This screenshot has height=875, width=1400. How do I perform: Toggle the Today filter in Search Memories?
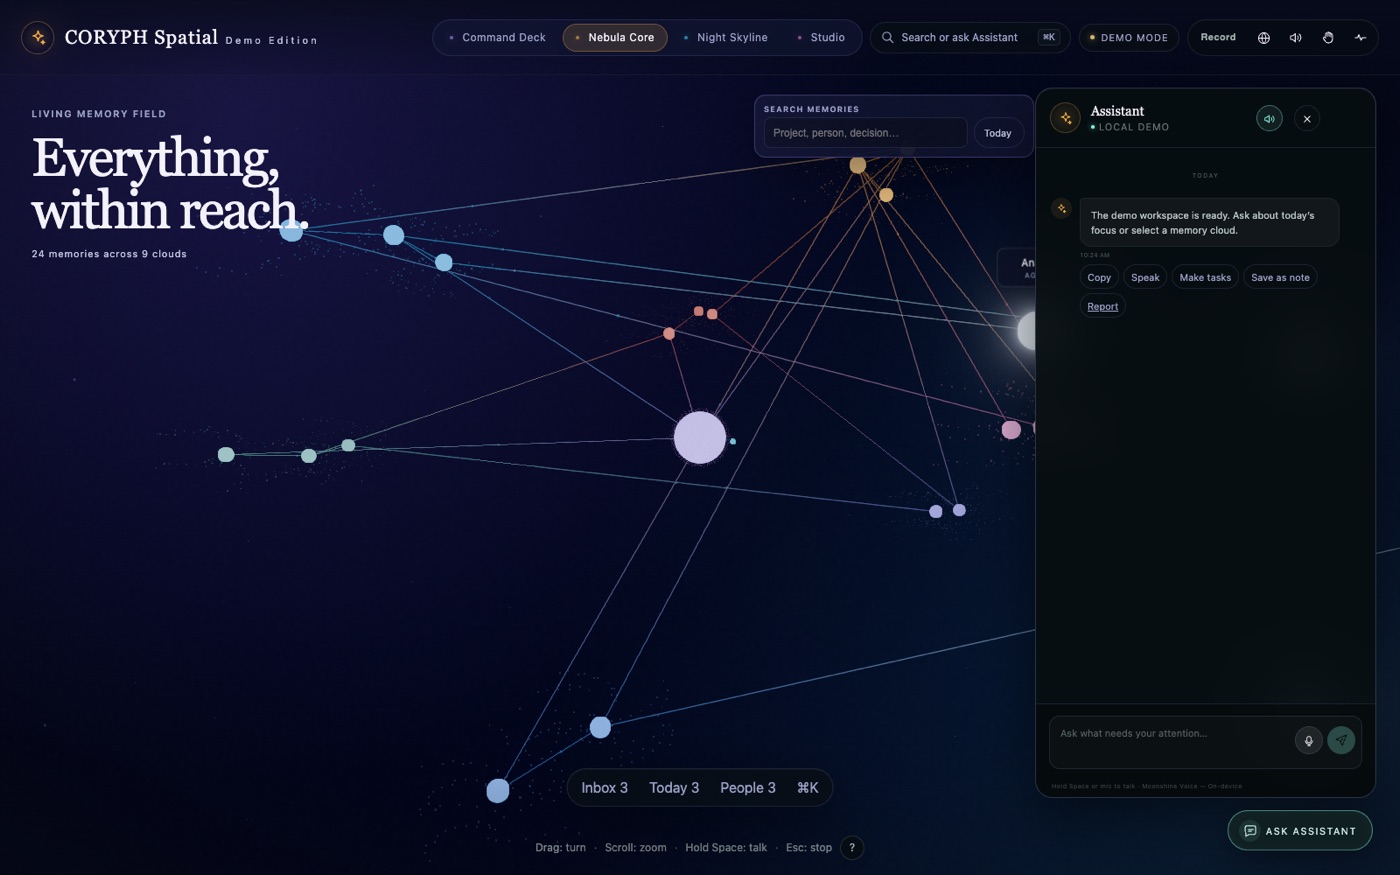click(997, 133)
